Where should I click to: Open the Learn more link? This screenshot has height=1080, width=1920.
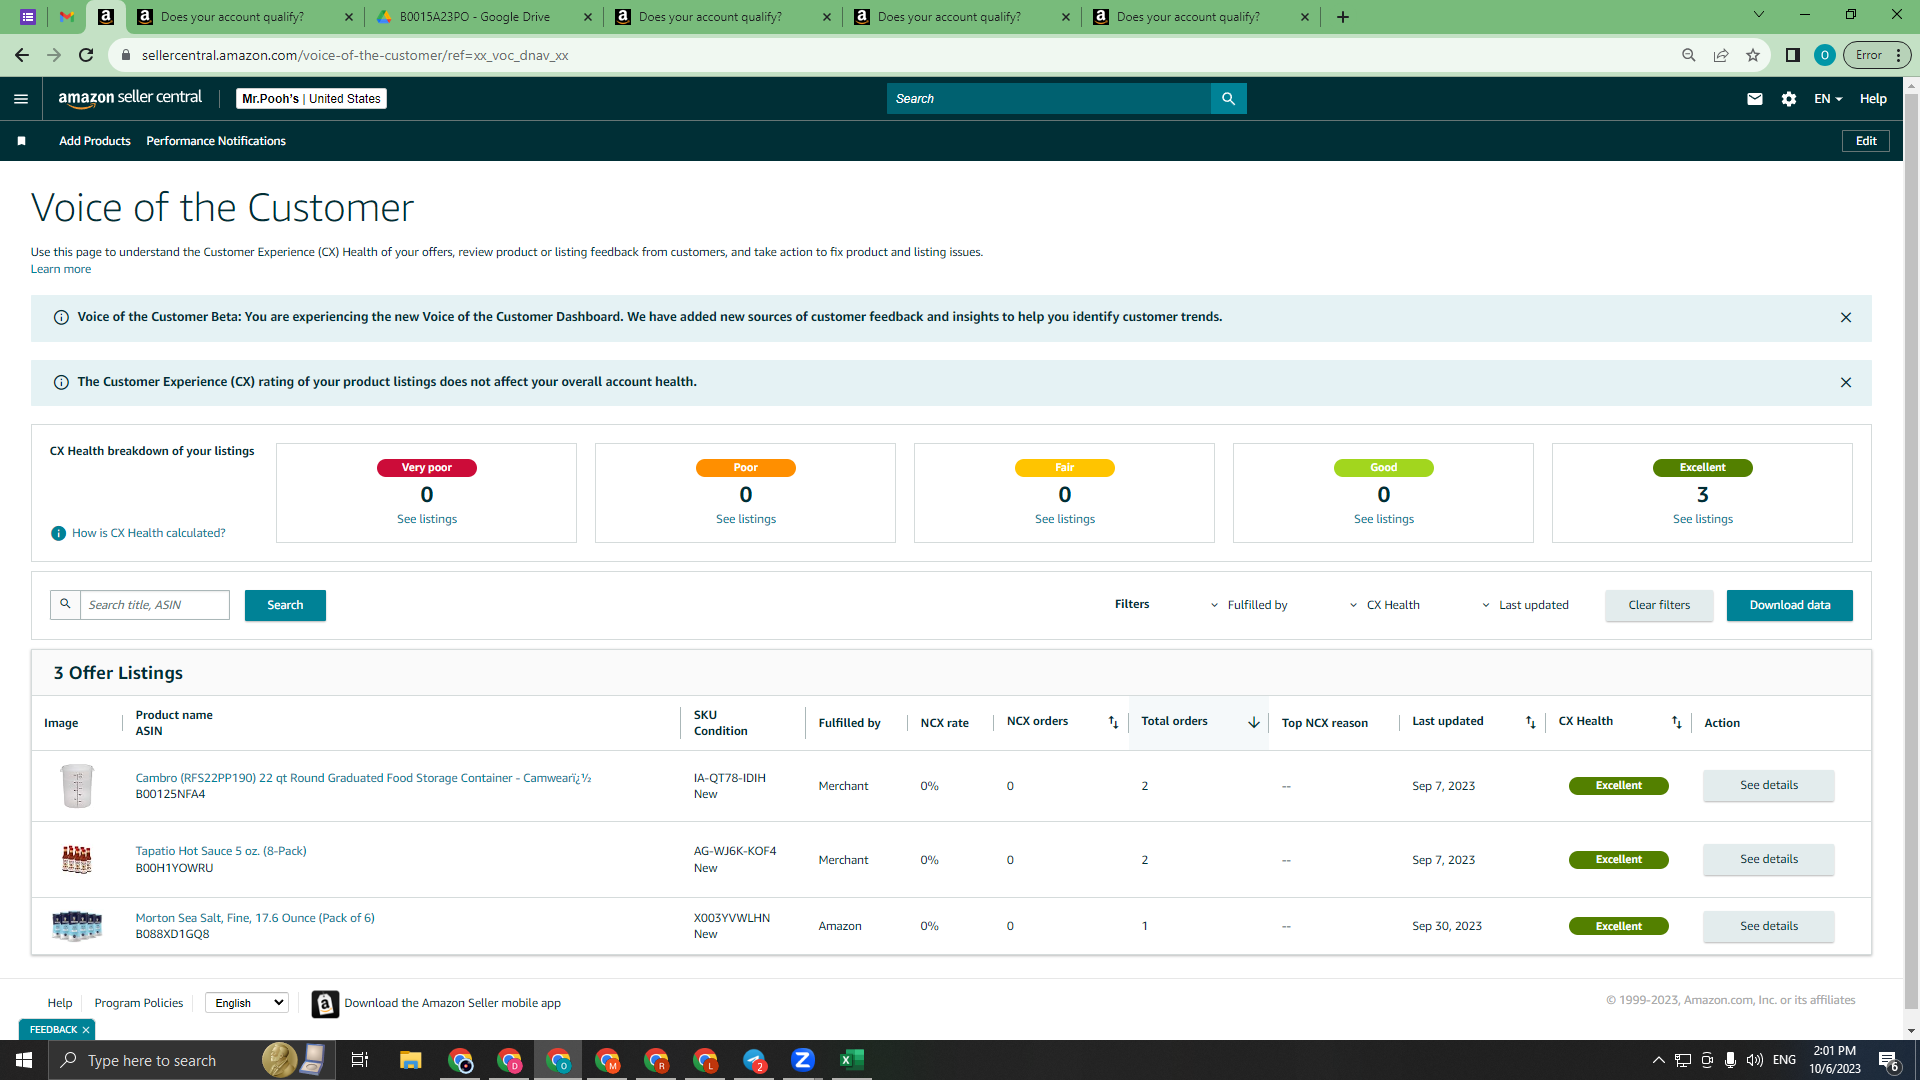point(61,270)
